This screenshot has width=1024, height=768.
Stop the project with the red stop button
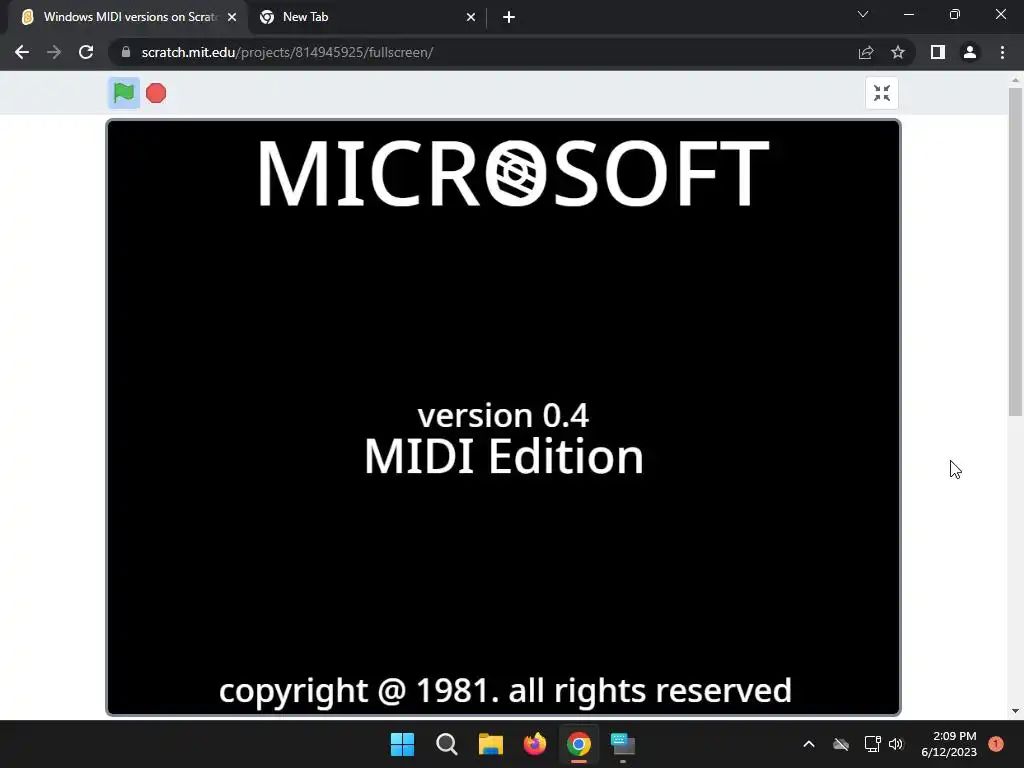(155, 93)
